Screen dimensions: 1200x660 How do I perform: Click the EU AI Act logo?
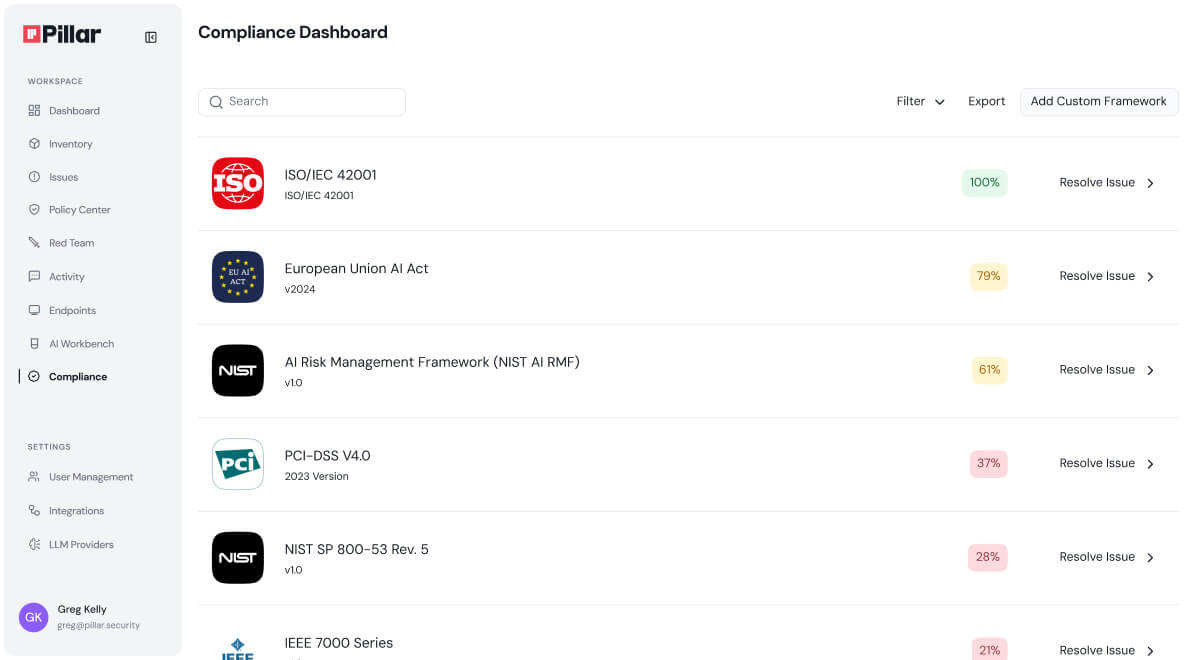238,277
